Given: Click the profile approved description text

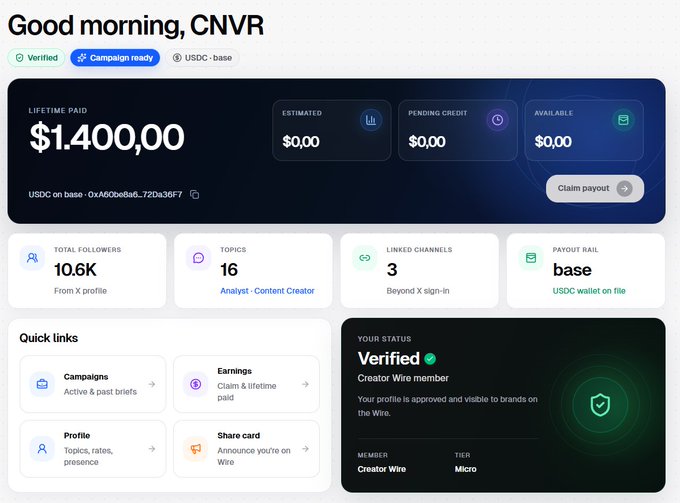Looking at the screenshot, I should pos(448,406).
